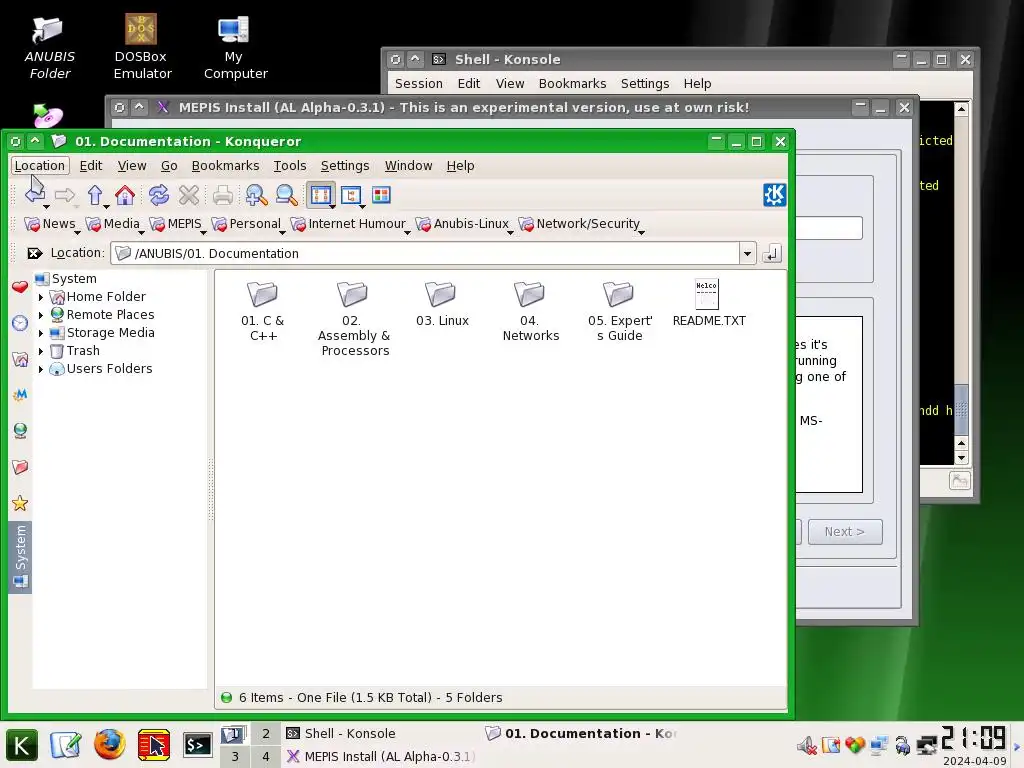Open the red Root Folder sidebar tab

pyautogui.click(x=20, y=467)
